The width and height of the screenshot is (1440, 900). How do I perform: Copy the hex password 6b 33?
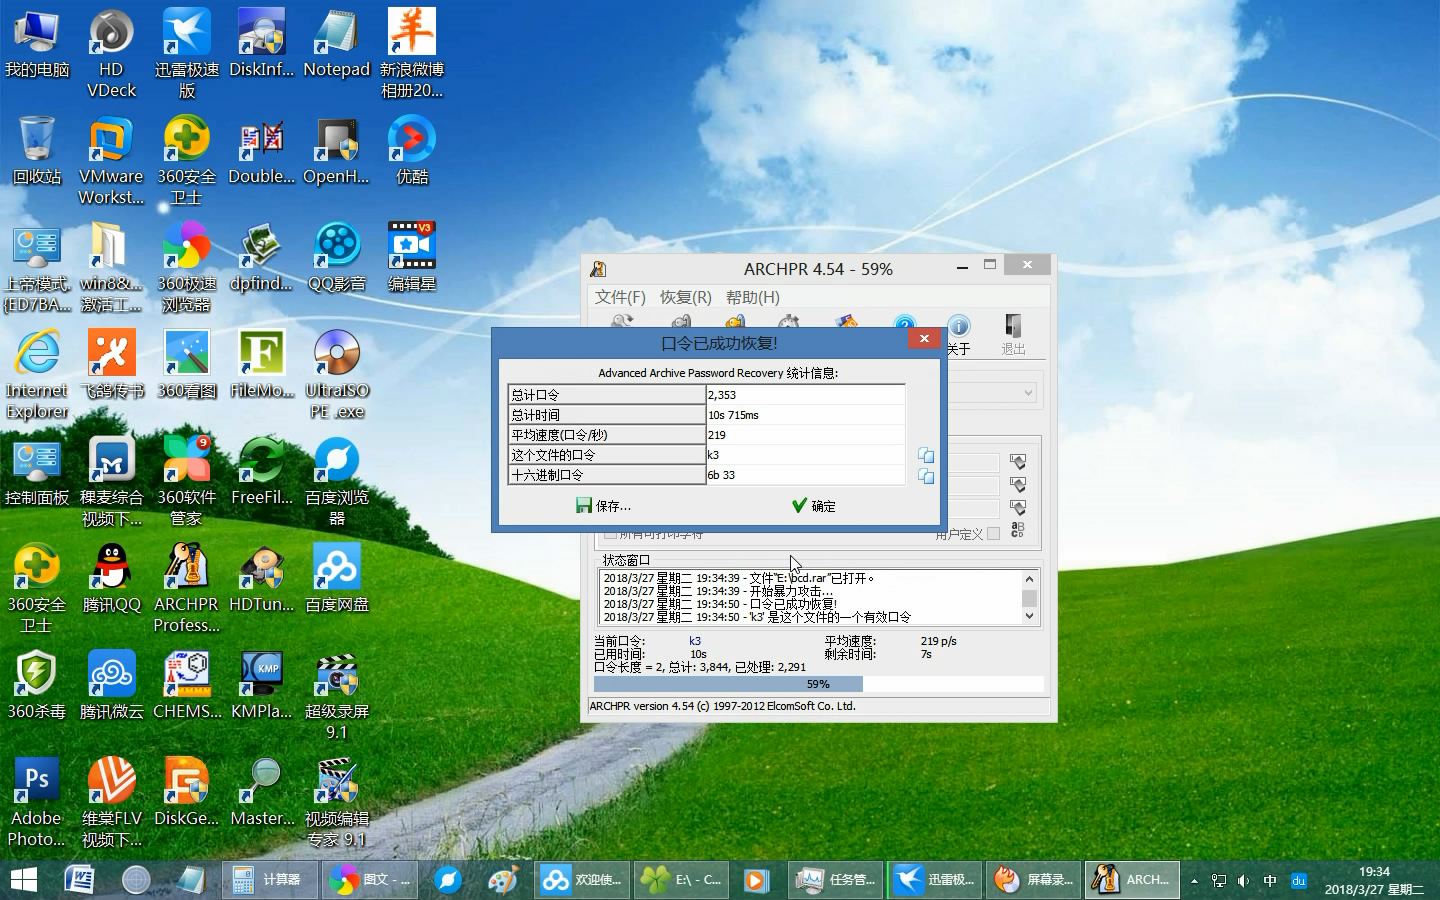pos(926,476)
